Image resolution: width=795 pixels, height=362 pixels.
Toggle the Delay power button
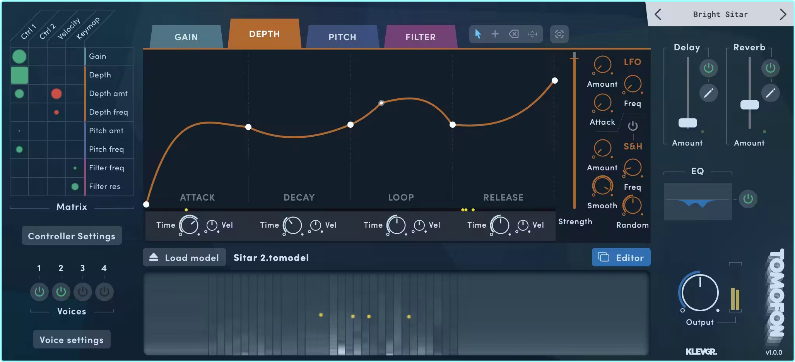tap(708, 68)
